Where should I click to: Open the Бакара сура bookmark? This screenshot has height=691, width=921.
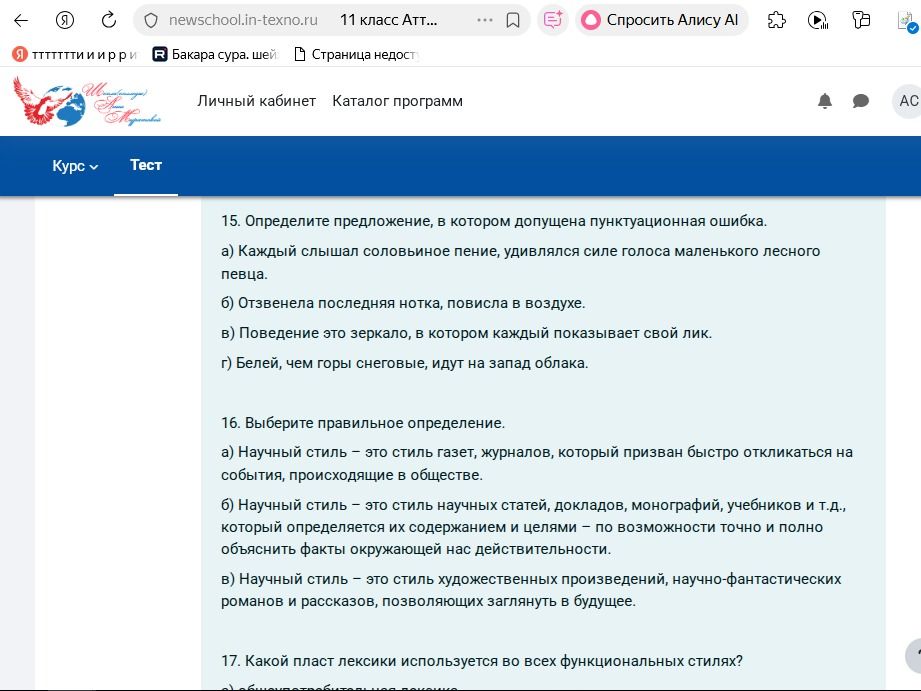[214, 55]
